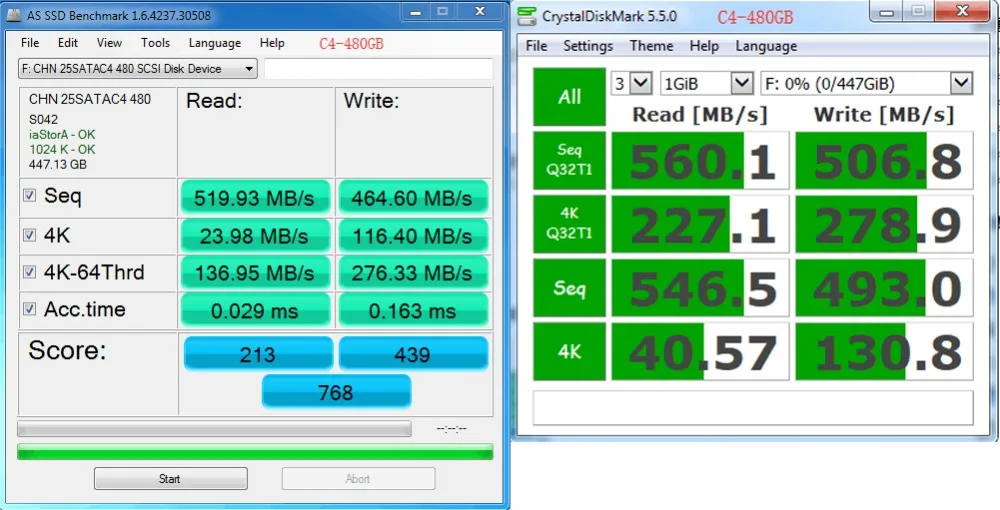The width and height of the screenshot is (1000, 510).
Task: Click the S042 firmware text
Action: coord(43,119)
